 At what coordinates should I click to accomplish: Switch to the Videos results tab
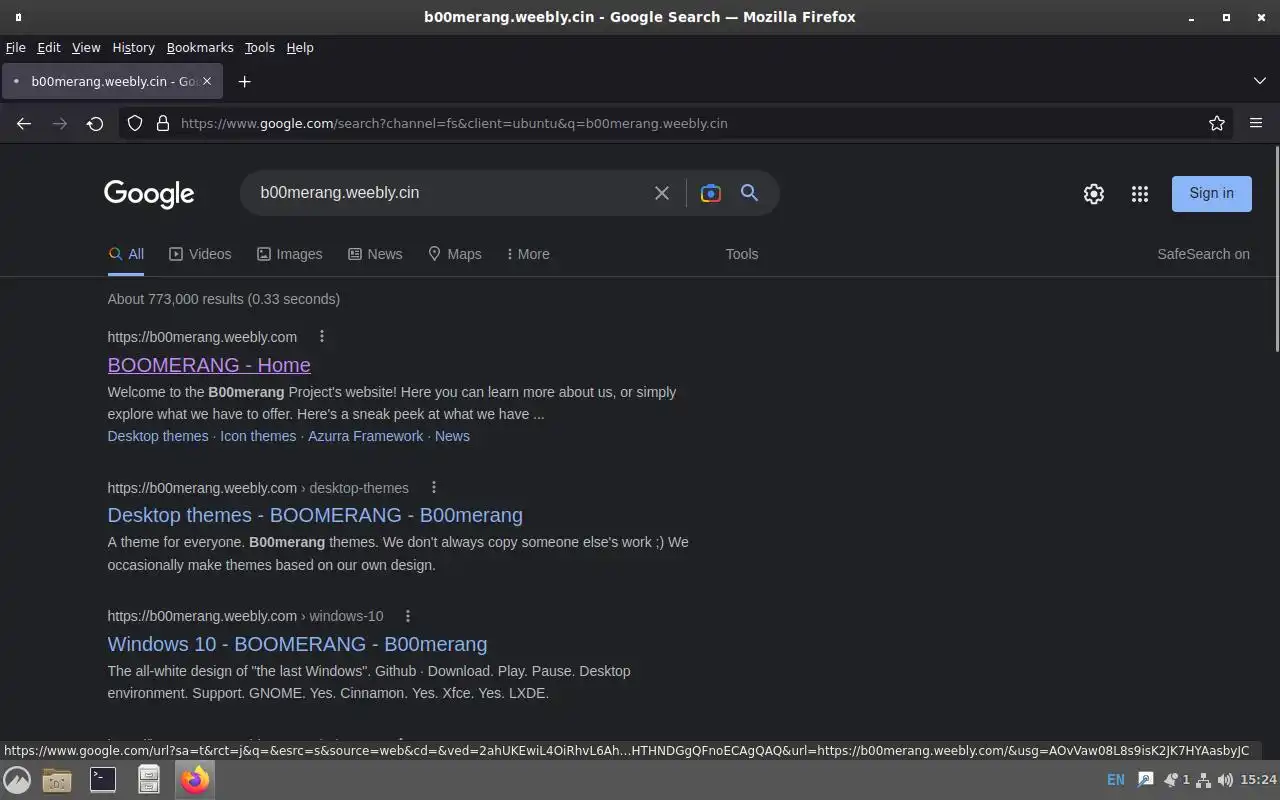pyautogui.click(x=200, y=254)
